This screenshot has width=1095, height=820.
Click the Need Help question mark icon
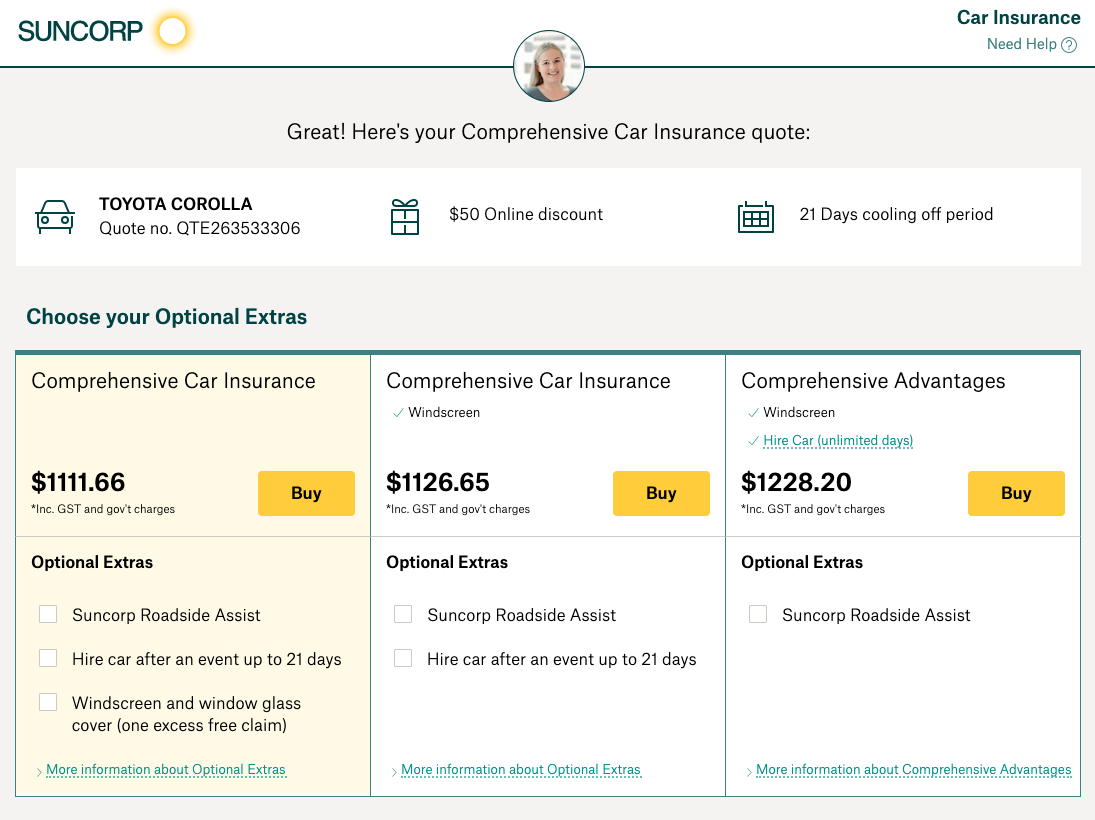point(1069,45)
